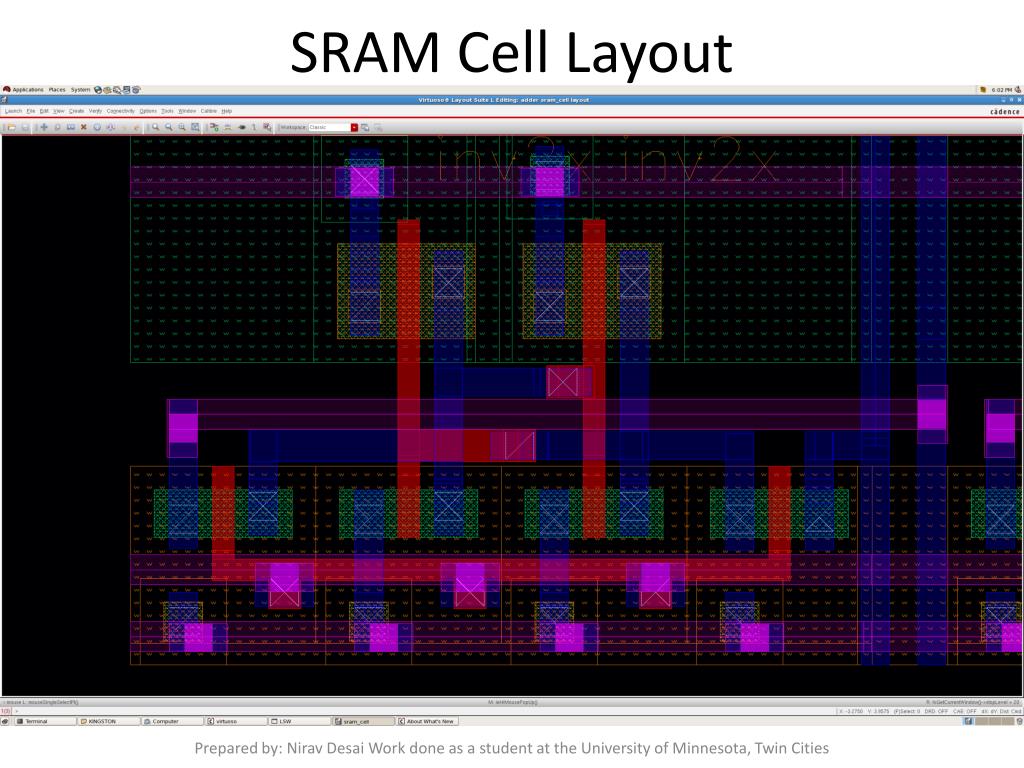The width and height of the screenshot is (1024, 768).
Task: Open the Verify menu
Action: tap(95, 111)
